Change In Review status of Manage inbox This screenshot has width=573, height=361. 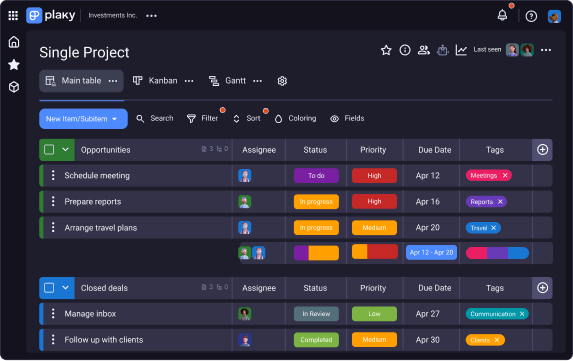click(316, 314)
